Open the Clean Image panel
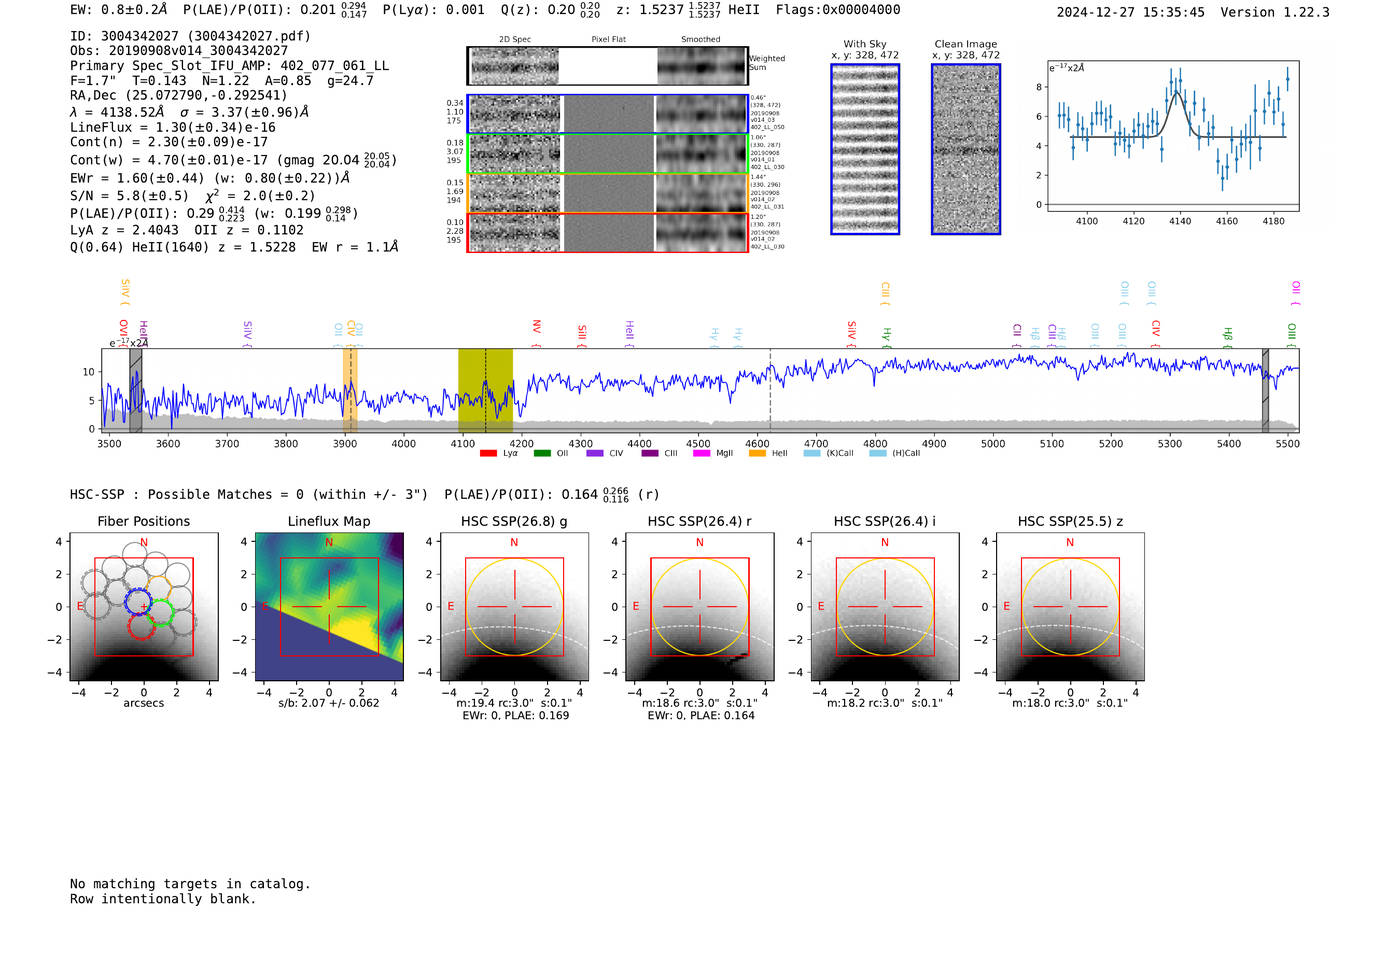 (x=966, y=149)
